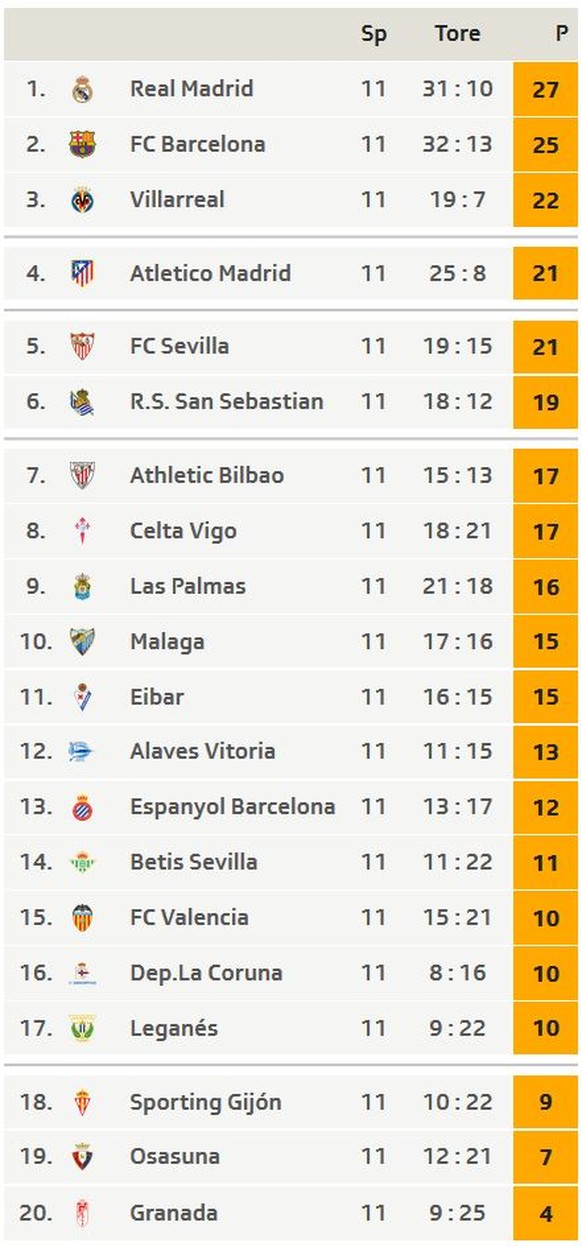Click the Athletic Bilbao club crest
582x1247 pixels.
pos(82,475)
